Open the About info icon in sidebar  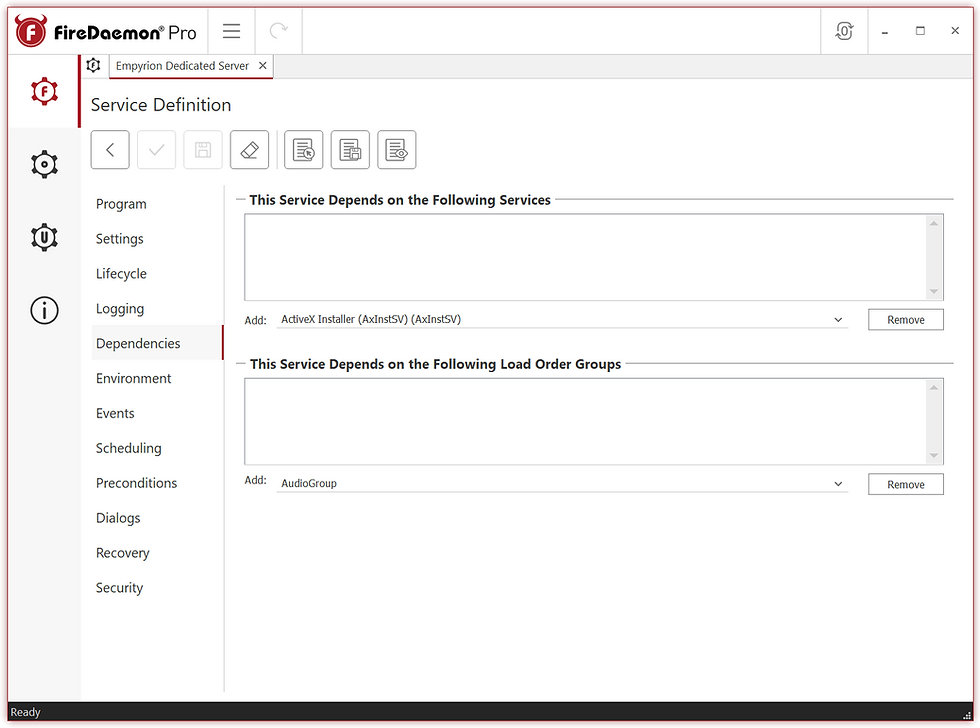coord(44,310)
